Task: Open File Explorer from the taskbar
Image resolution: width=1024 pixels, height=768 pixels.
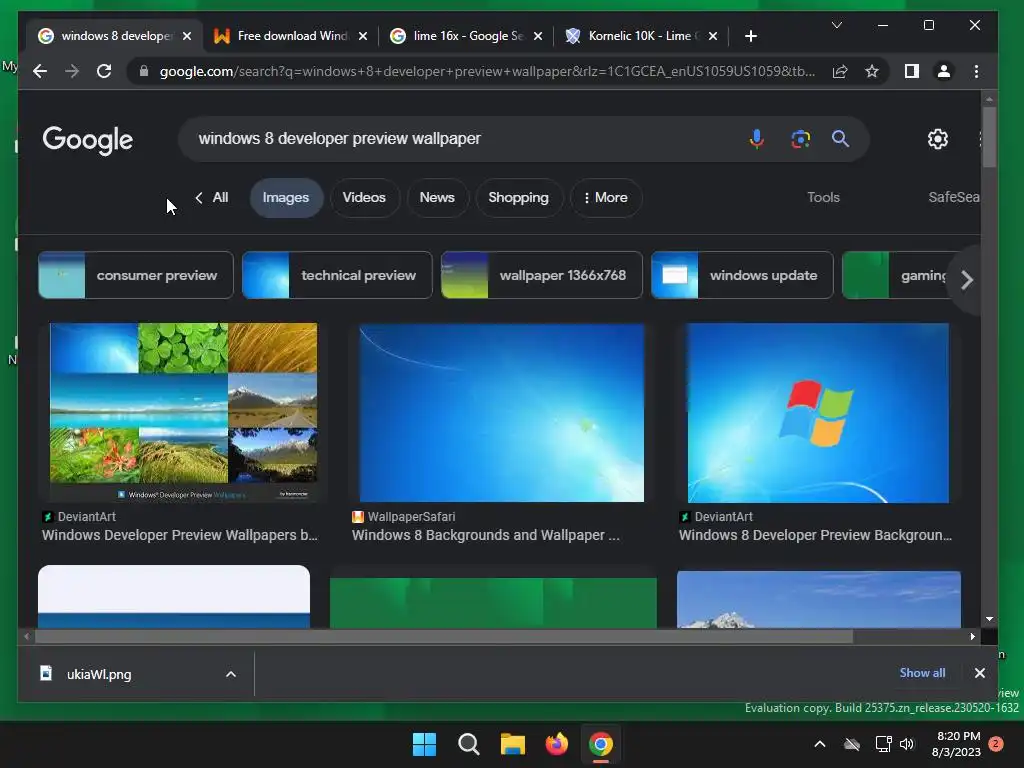Action: click(x=513, y=744)
